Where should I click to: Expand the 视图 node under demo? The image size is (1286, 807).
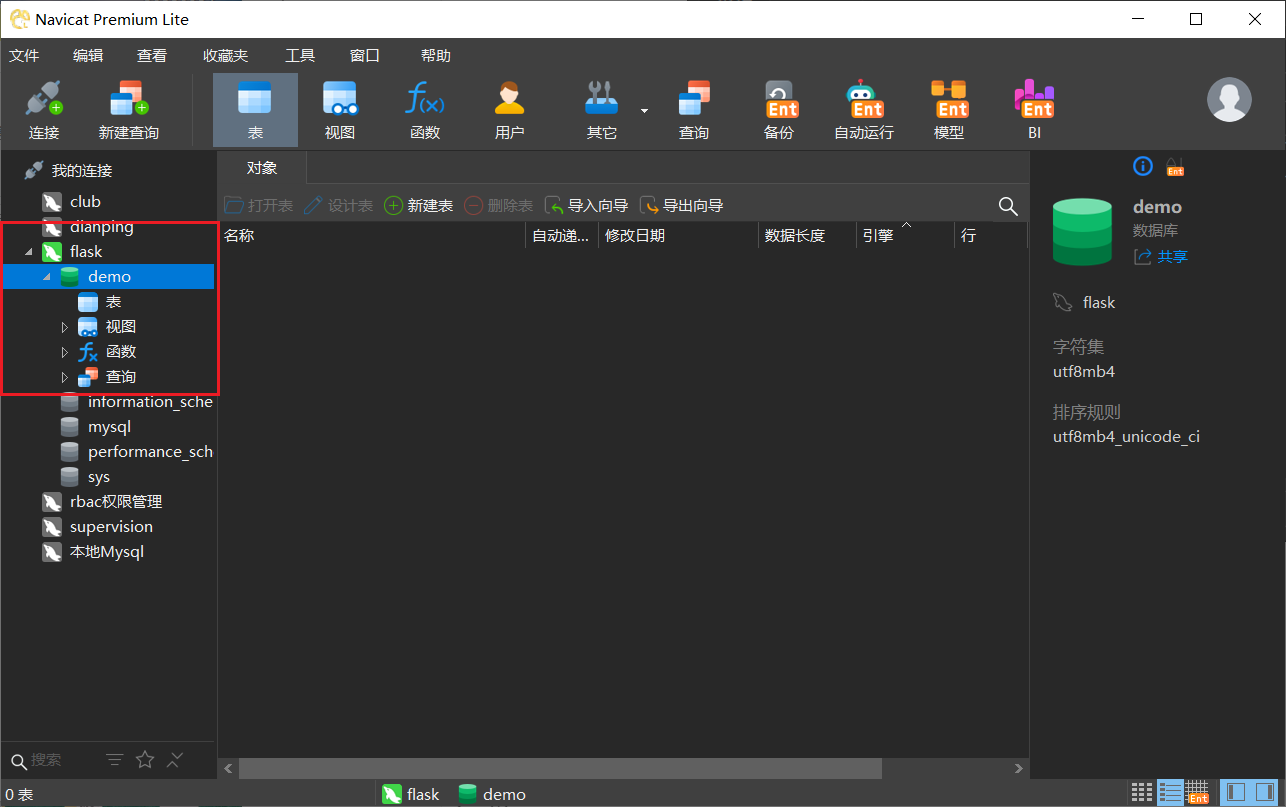click(x=65, y=327)
